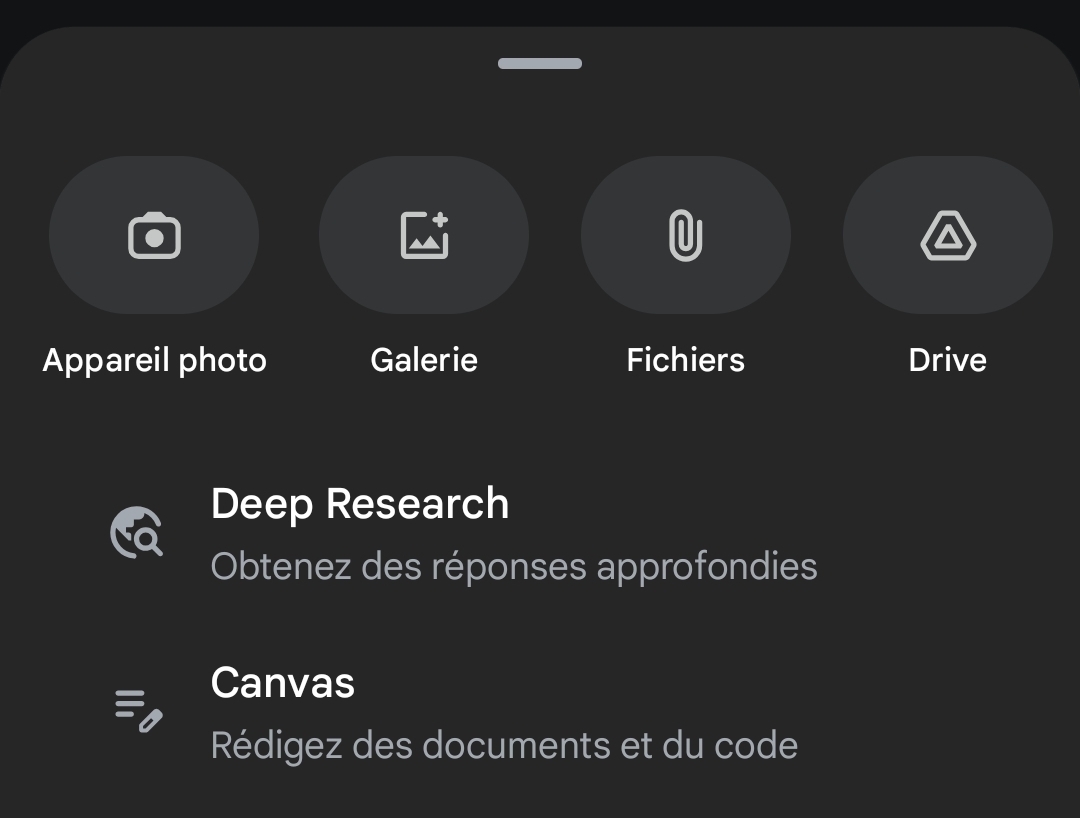This screenshot has width=1080, height=818.
Task: Dismiss sheet by tapping dark area above
Action: tap(540, 10)
